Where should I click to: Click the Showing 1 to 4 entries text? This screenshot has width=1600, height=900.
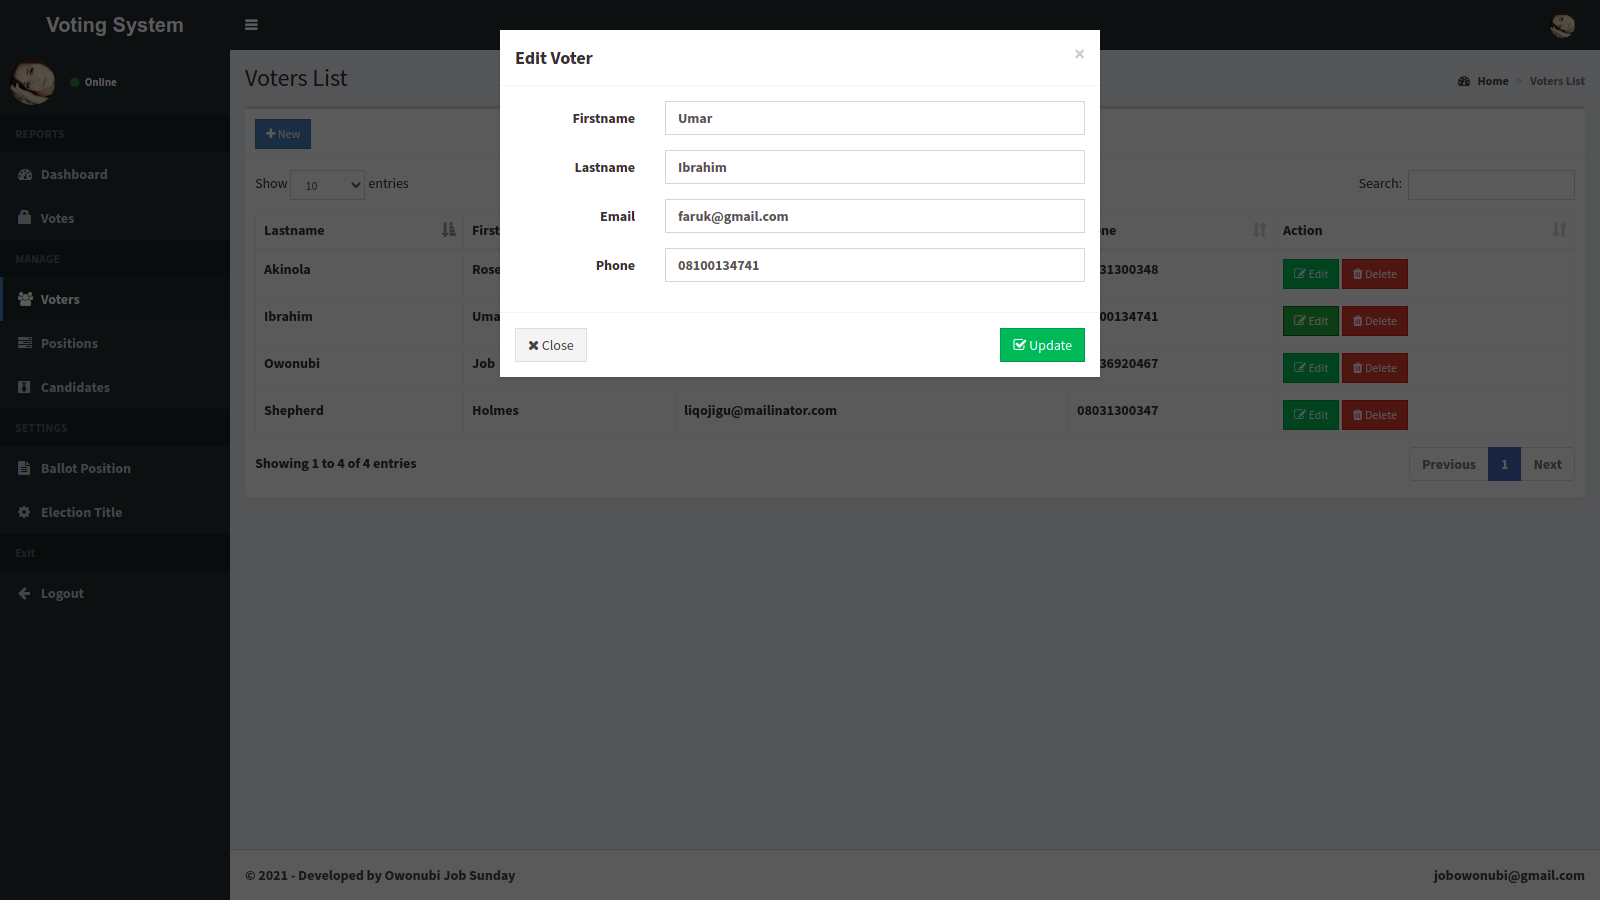tap(336, 463)
